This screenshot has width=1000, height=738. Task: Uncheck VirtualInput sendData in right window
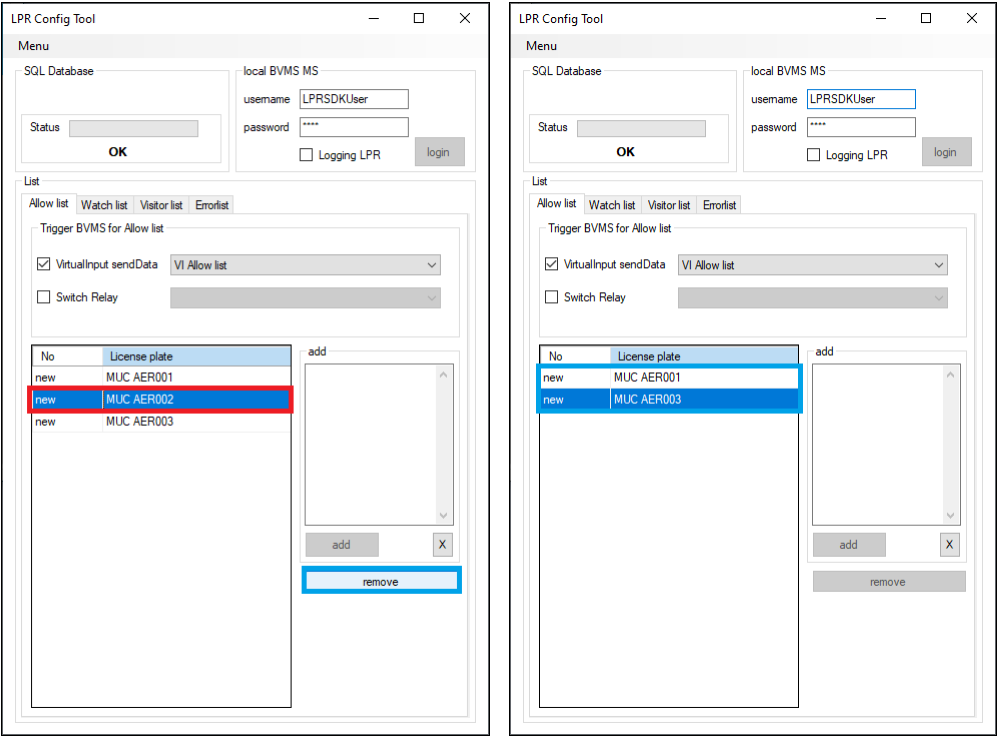click(551, 265)
